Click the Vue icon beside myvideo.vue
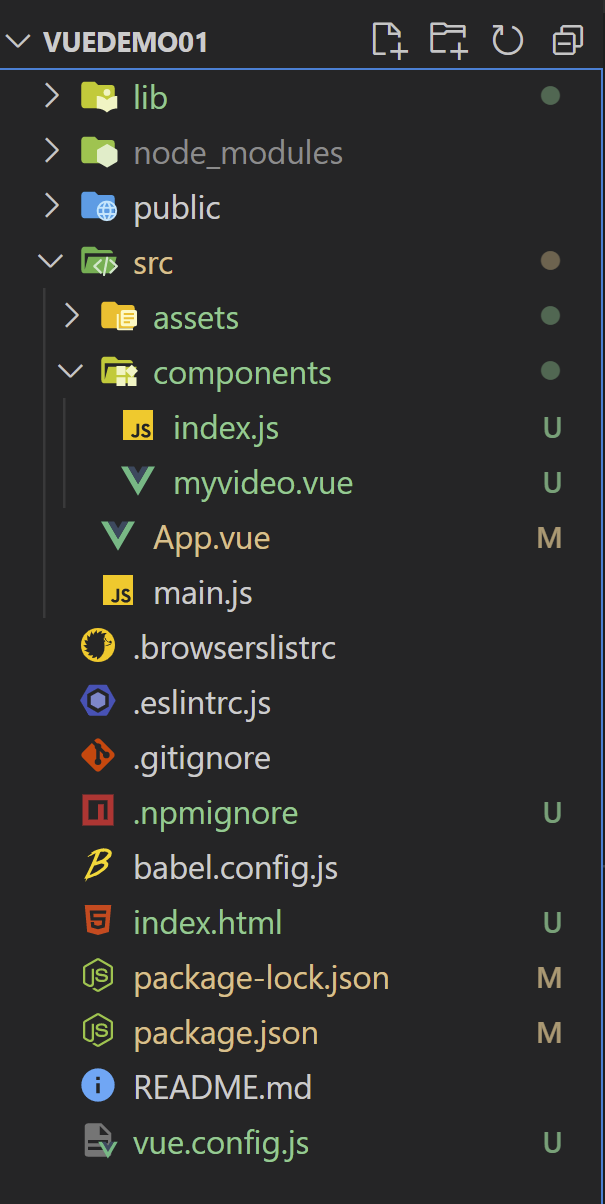 tap(138, 483)
